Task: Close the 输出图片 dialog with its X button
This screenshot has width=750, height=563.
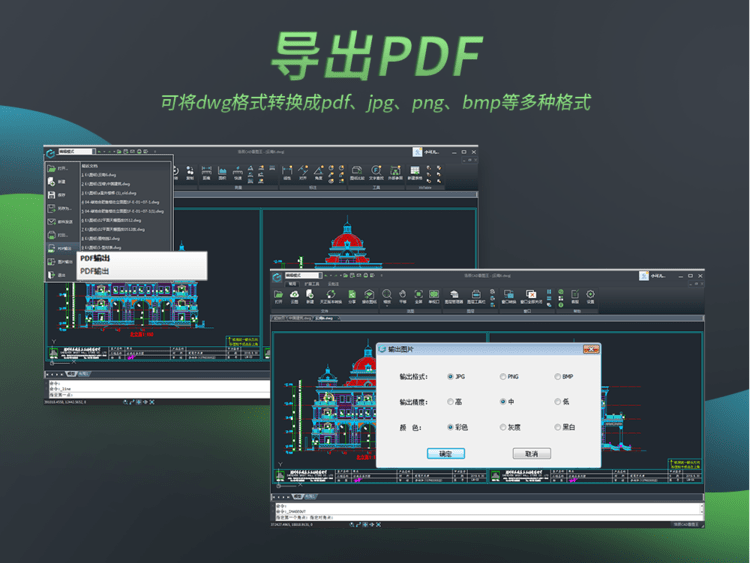Action: coord(591,350)
